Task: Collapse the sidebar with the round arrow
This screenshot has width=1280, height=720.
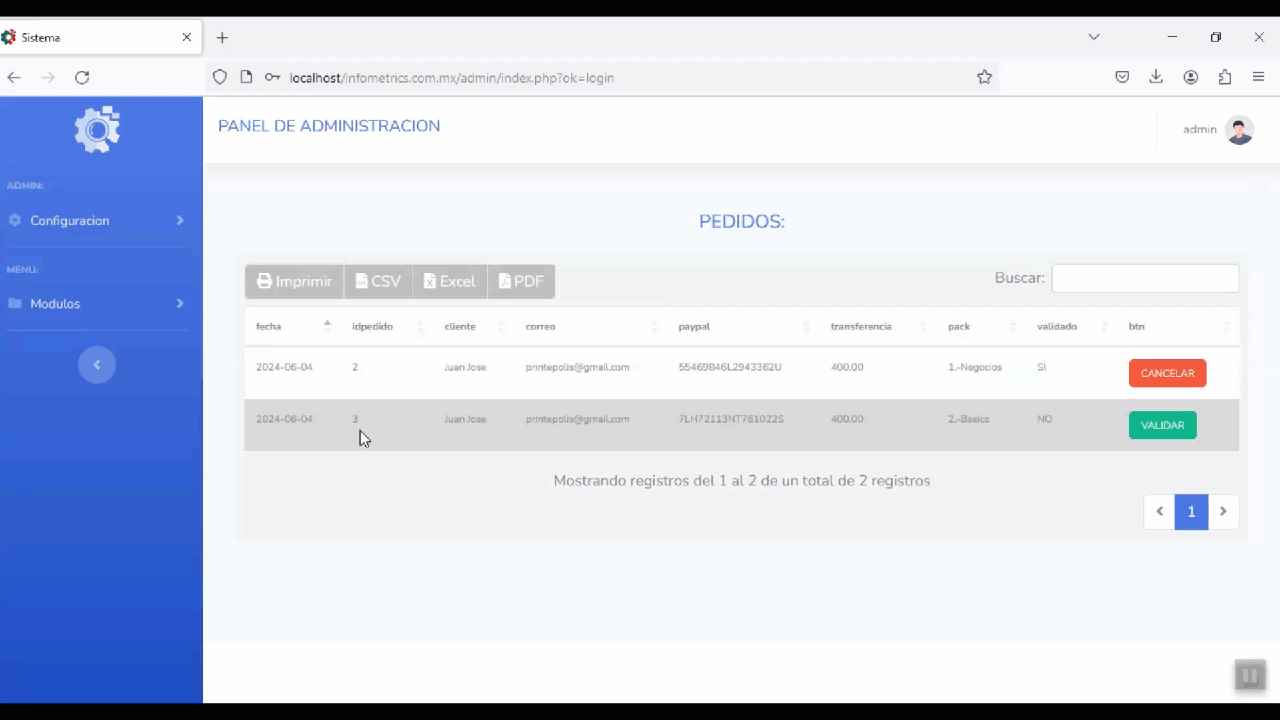Action: tap(97, 365)
